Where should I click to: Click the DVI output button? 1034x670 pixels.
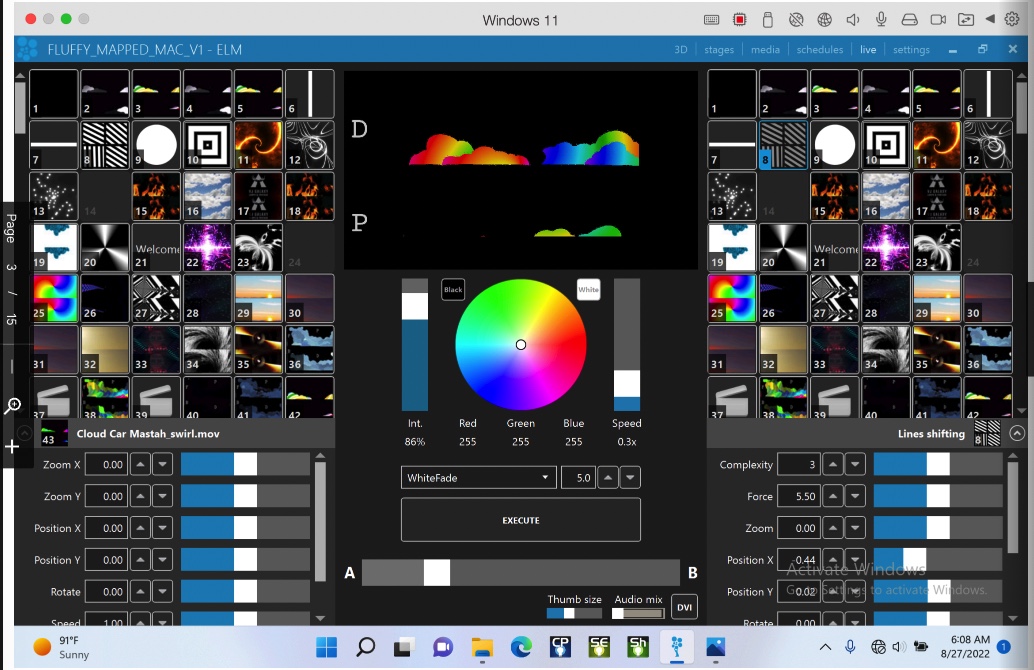point(684,607)
